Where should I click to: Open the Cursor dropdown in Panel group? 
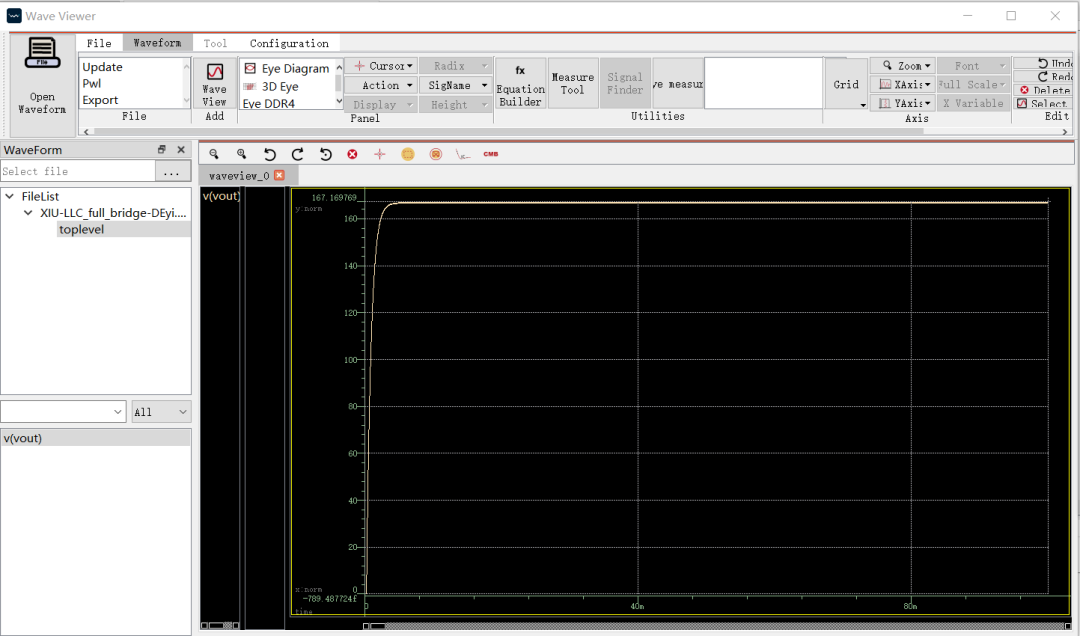[382, 65]
